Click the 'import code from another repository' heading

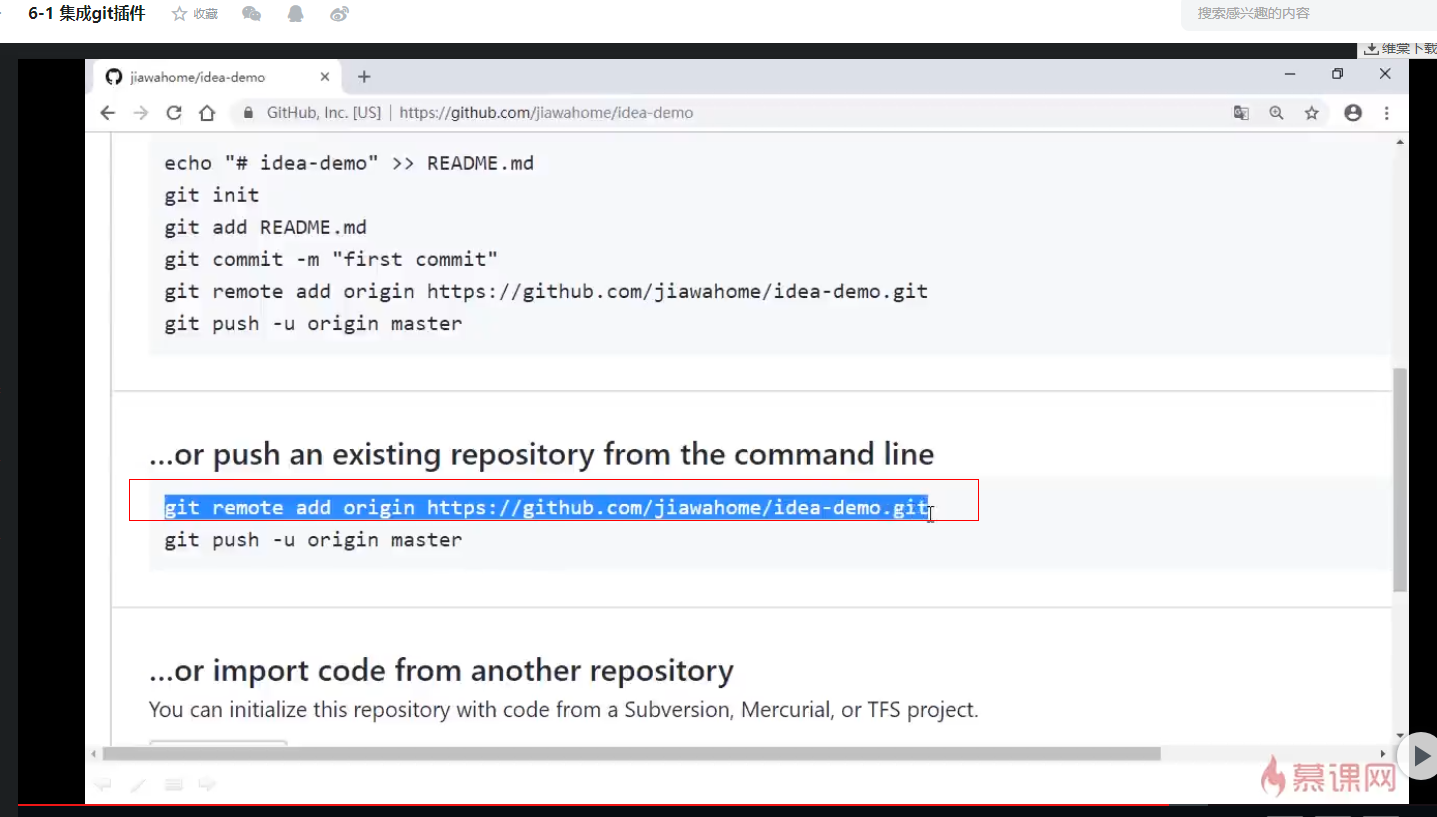pyautogui.click(x=441, y=670)
